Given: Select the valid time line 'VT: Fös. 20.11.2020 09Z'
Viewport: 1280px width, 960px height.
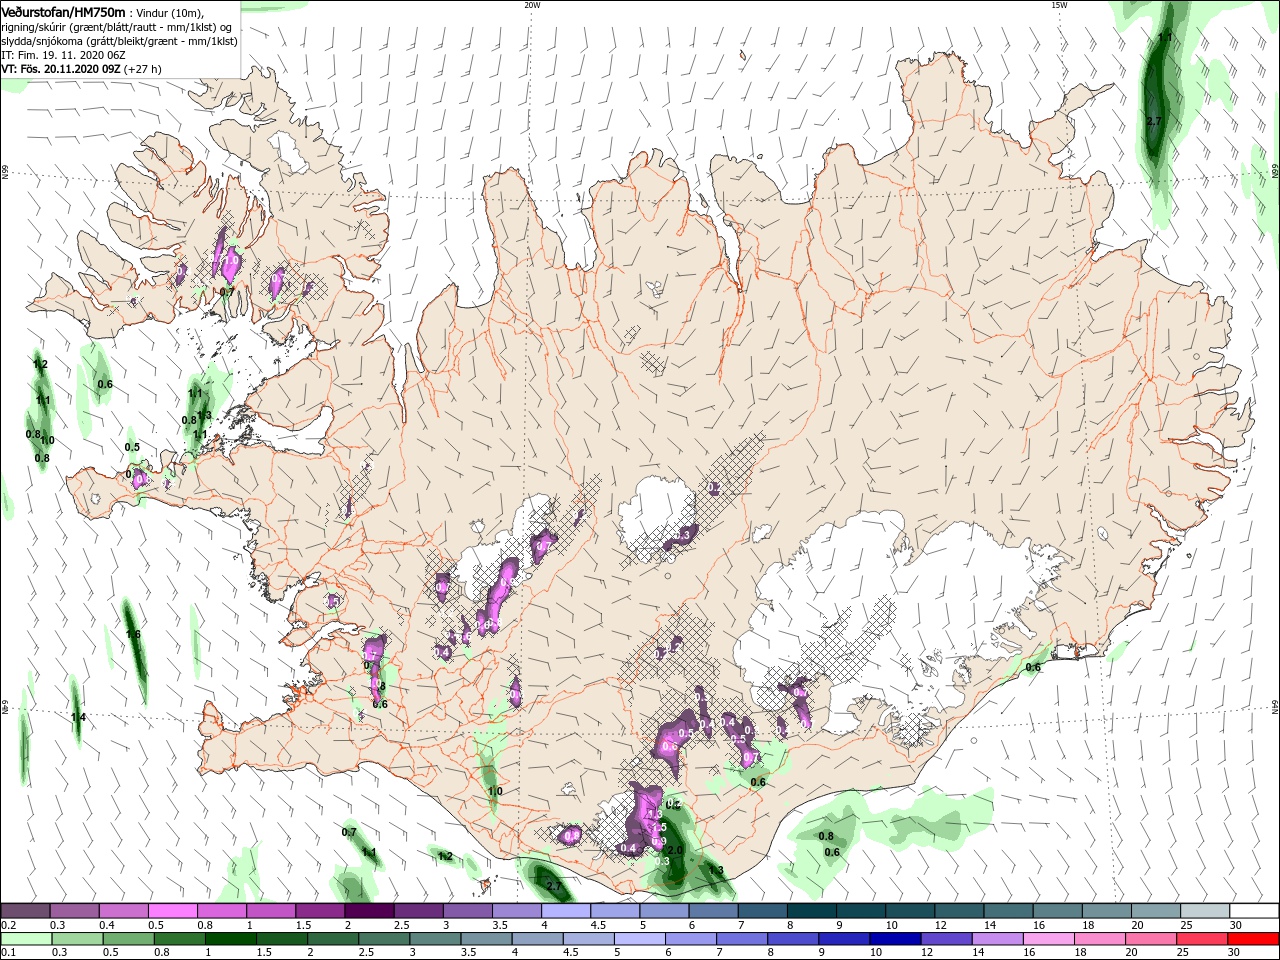Looking at the screenshot, I should click(61, 69).
